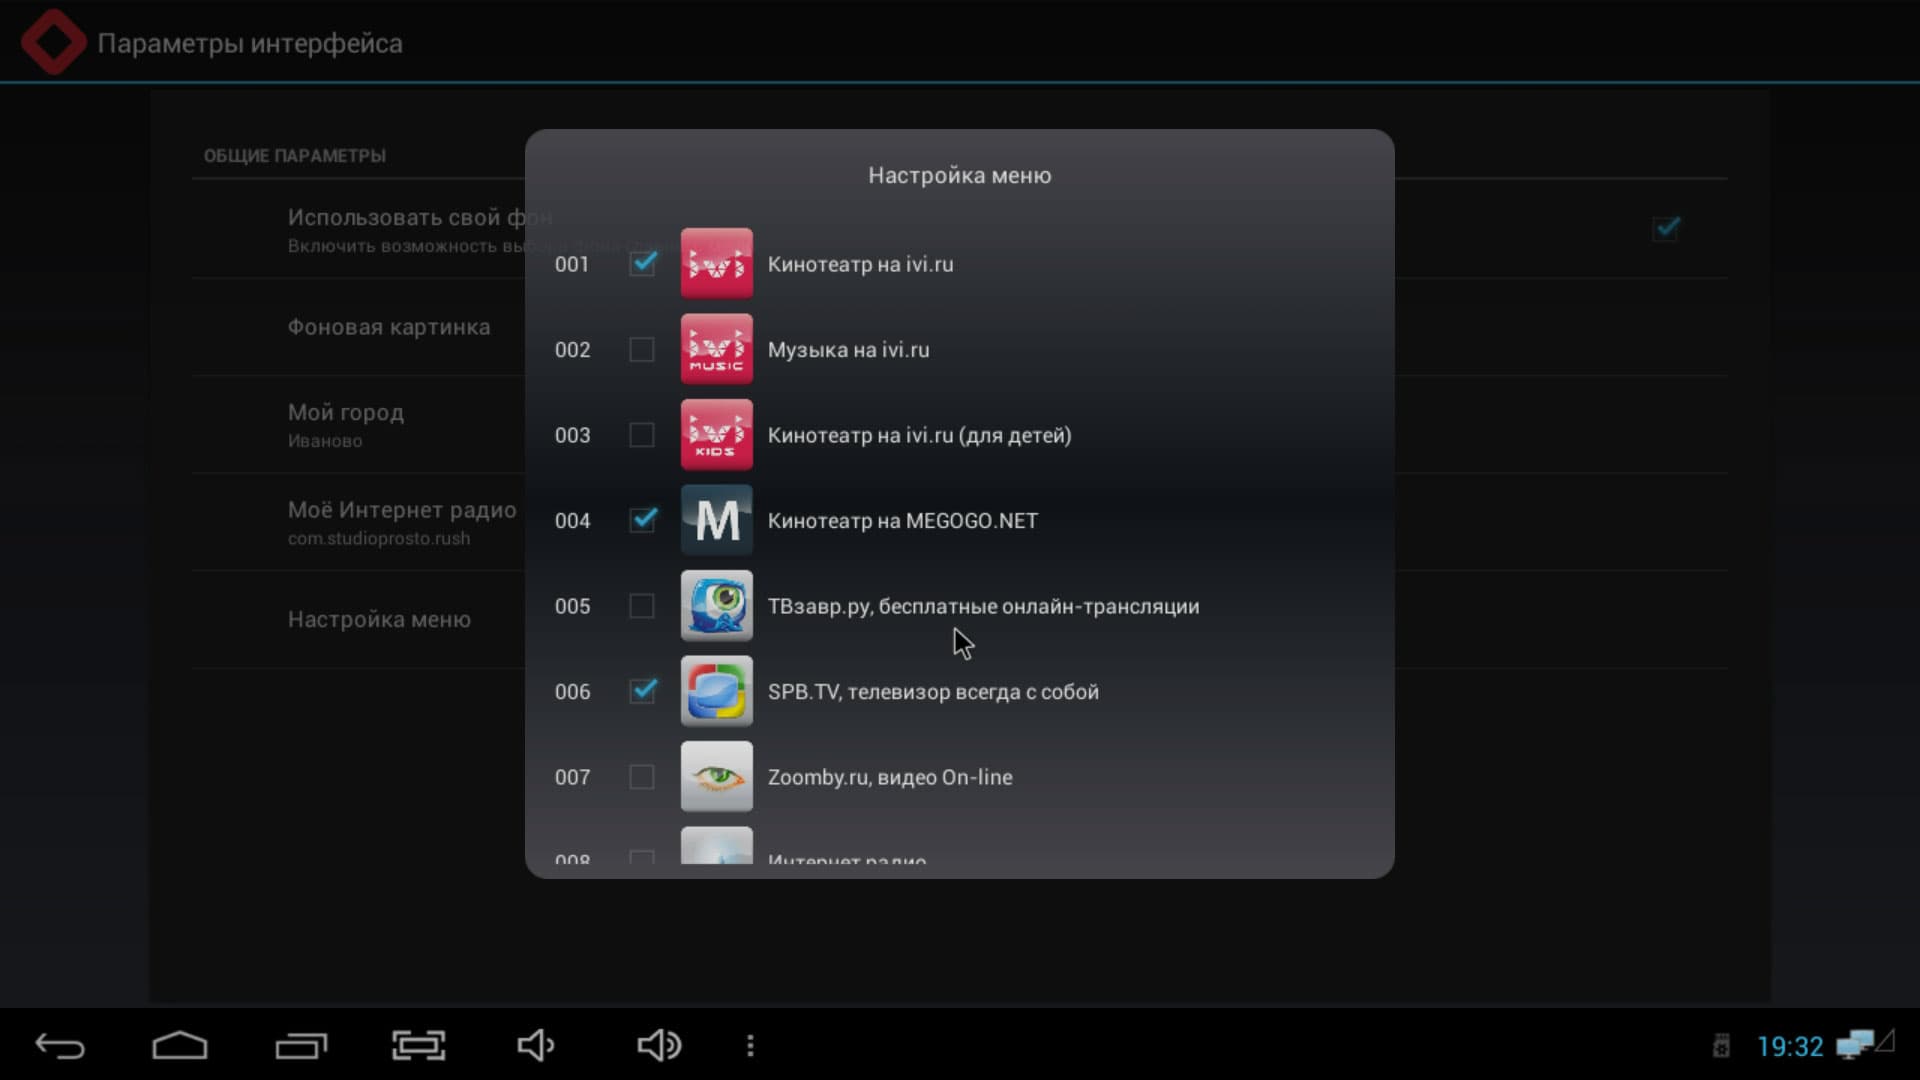The width and height of the screenshot is (1920, 1080).
Task: Click the ivi Kids app icon
Action: coord(716,435)
